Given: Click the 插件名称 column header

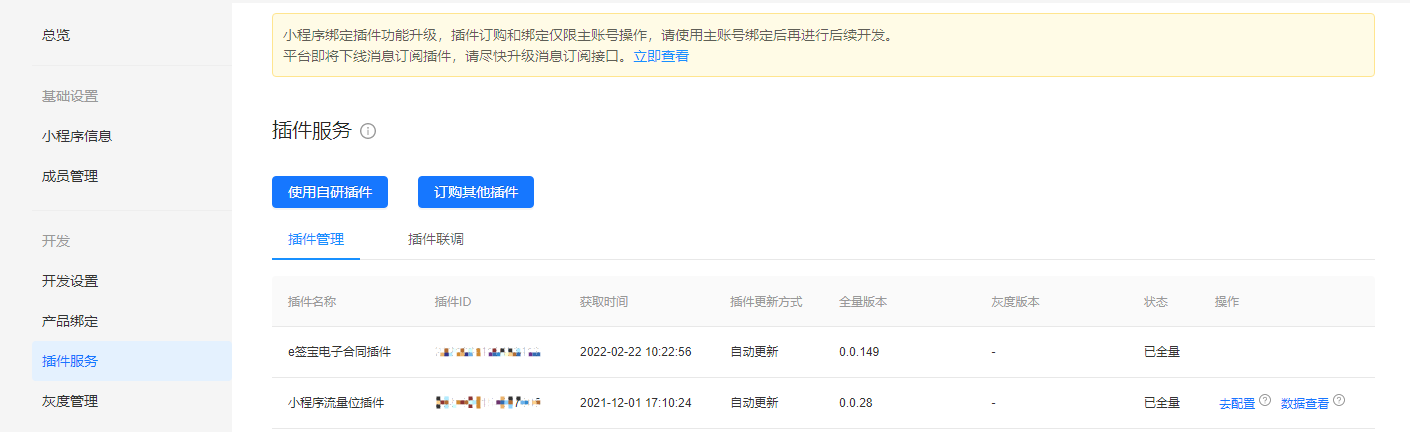Looking at the screenshot, I should coord(312,301).
